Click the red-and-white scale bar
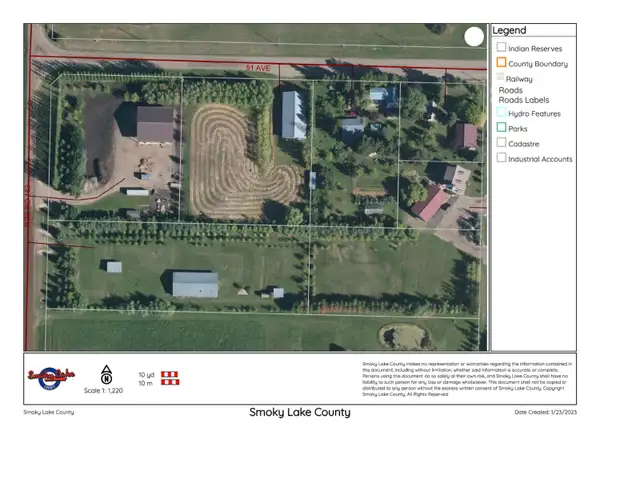640x494 pixels. pyautogui.click(x=170, y=378)
